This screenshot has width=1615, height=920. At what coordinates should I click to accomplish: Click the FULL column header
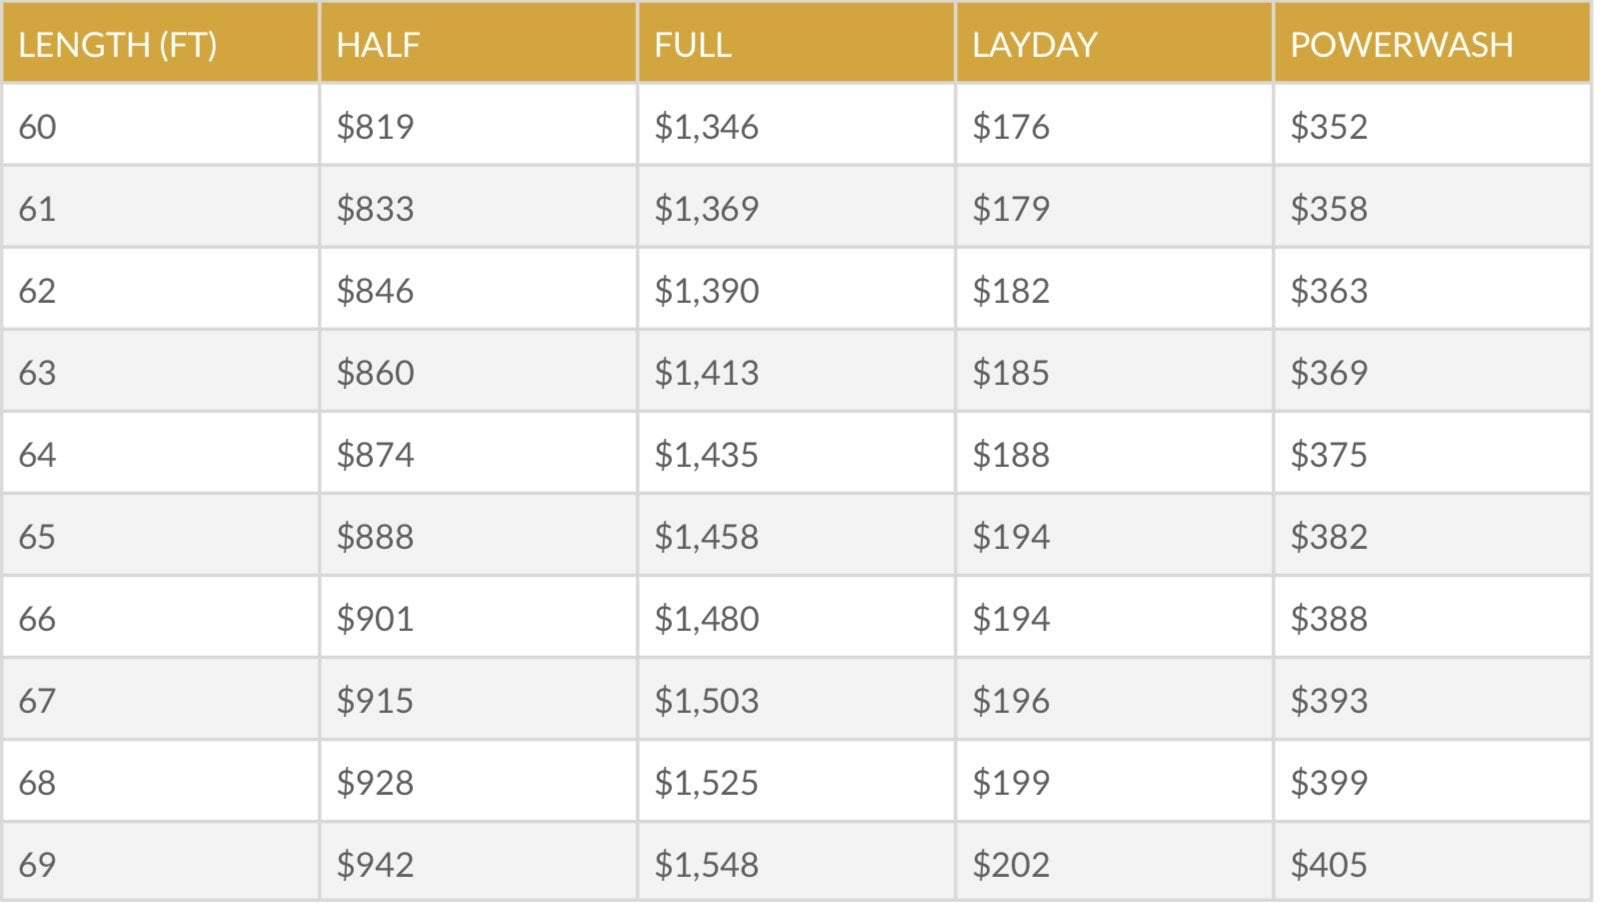tap(693, 45)
